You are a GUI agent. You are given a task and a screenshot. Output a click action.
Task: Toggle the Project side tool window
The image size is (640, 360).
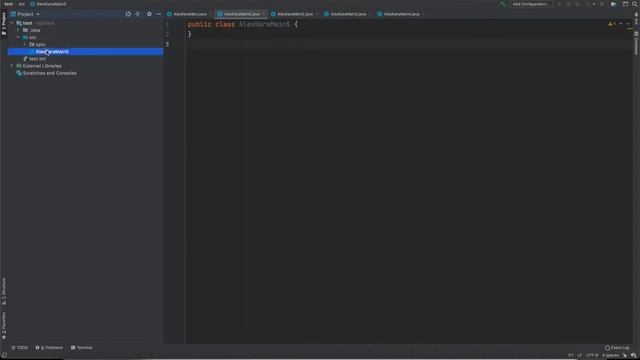pyautogui.click(x=4, y=23)
